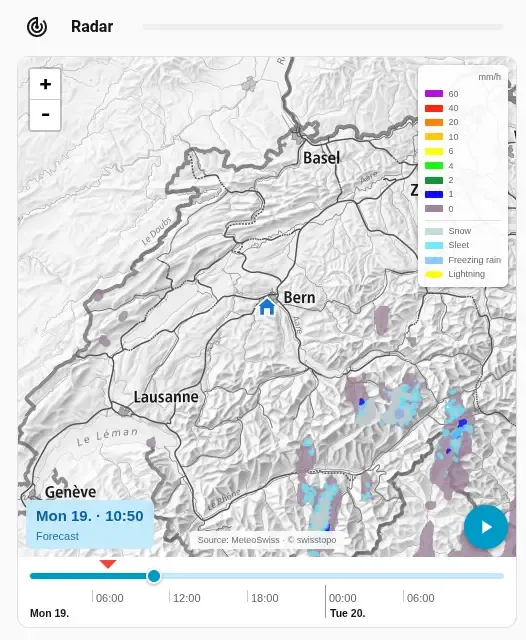Click the Lausanne city label
526x640 pixels.
pyautogui.click(x=166, y=397)
